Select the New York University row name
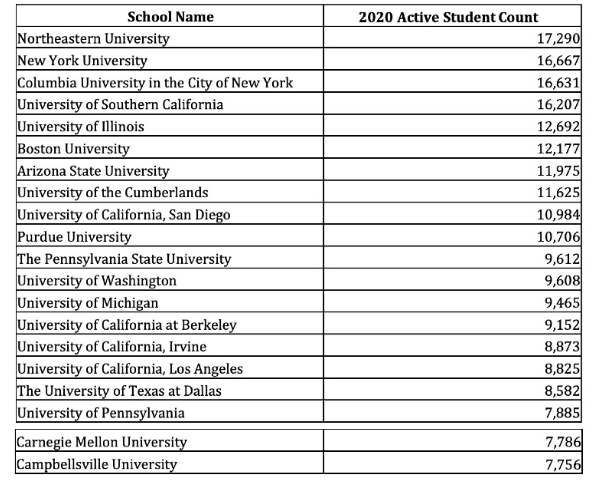609x499 pixels. (82, 61)
